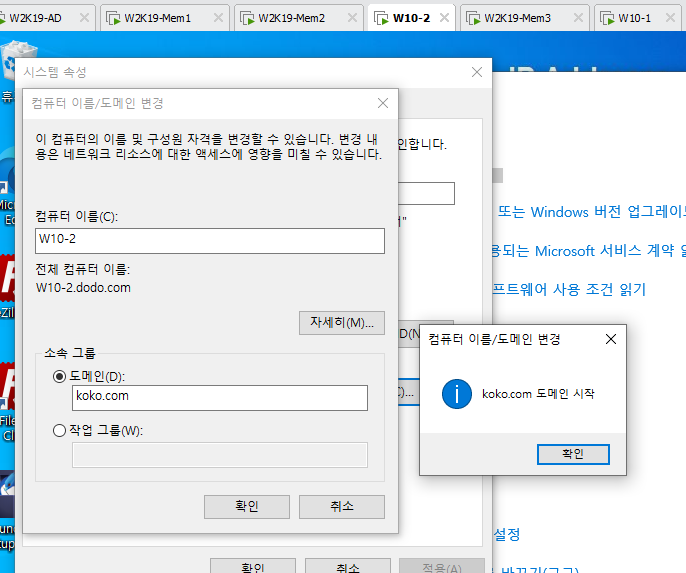
Task: Open the Microsoft 서비스 계약 link
Action: point(589,251)
